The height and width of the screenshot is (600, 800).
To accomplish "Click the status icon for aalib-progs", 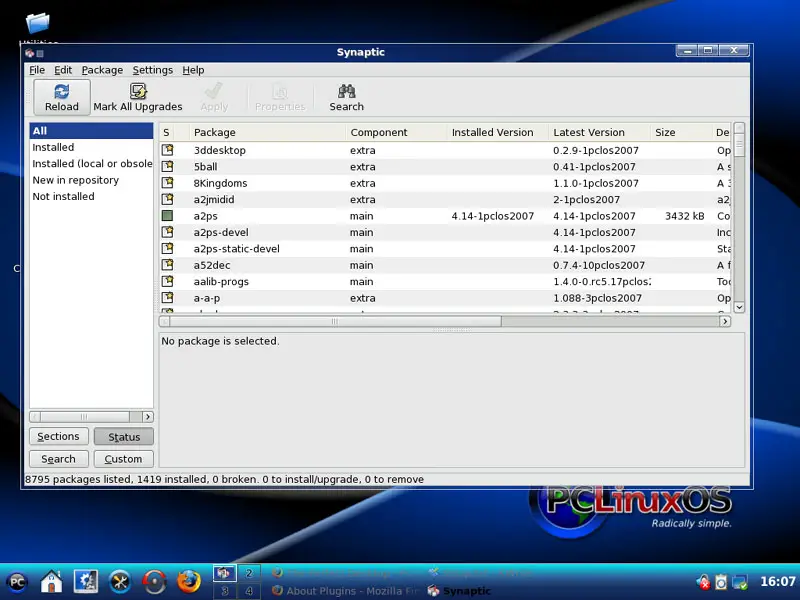I will [167, 281].
